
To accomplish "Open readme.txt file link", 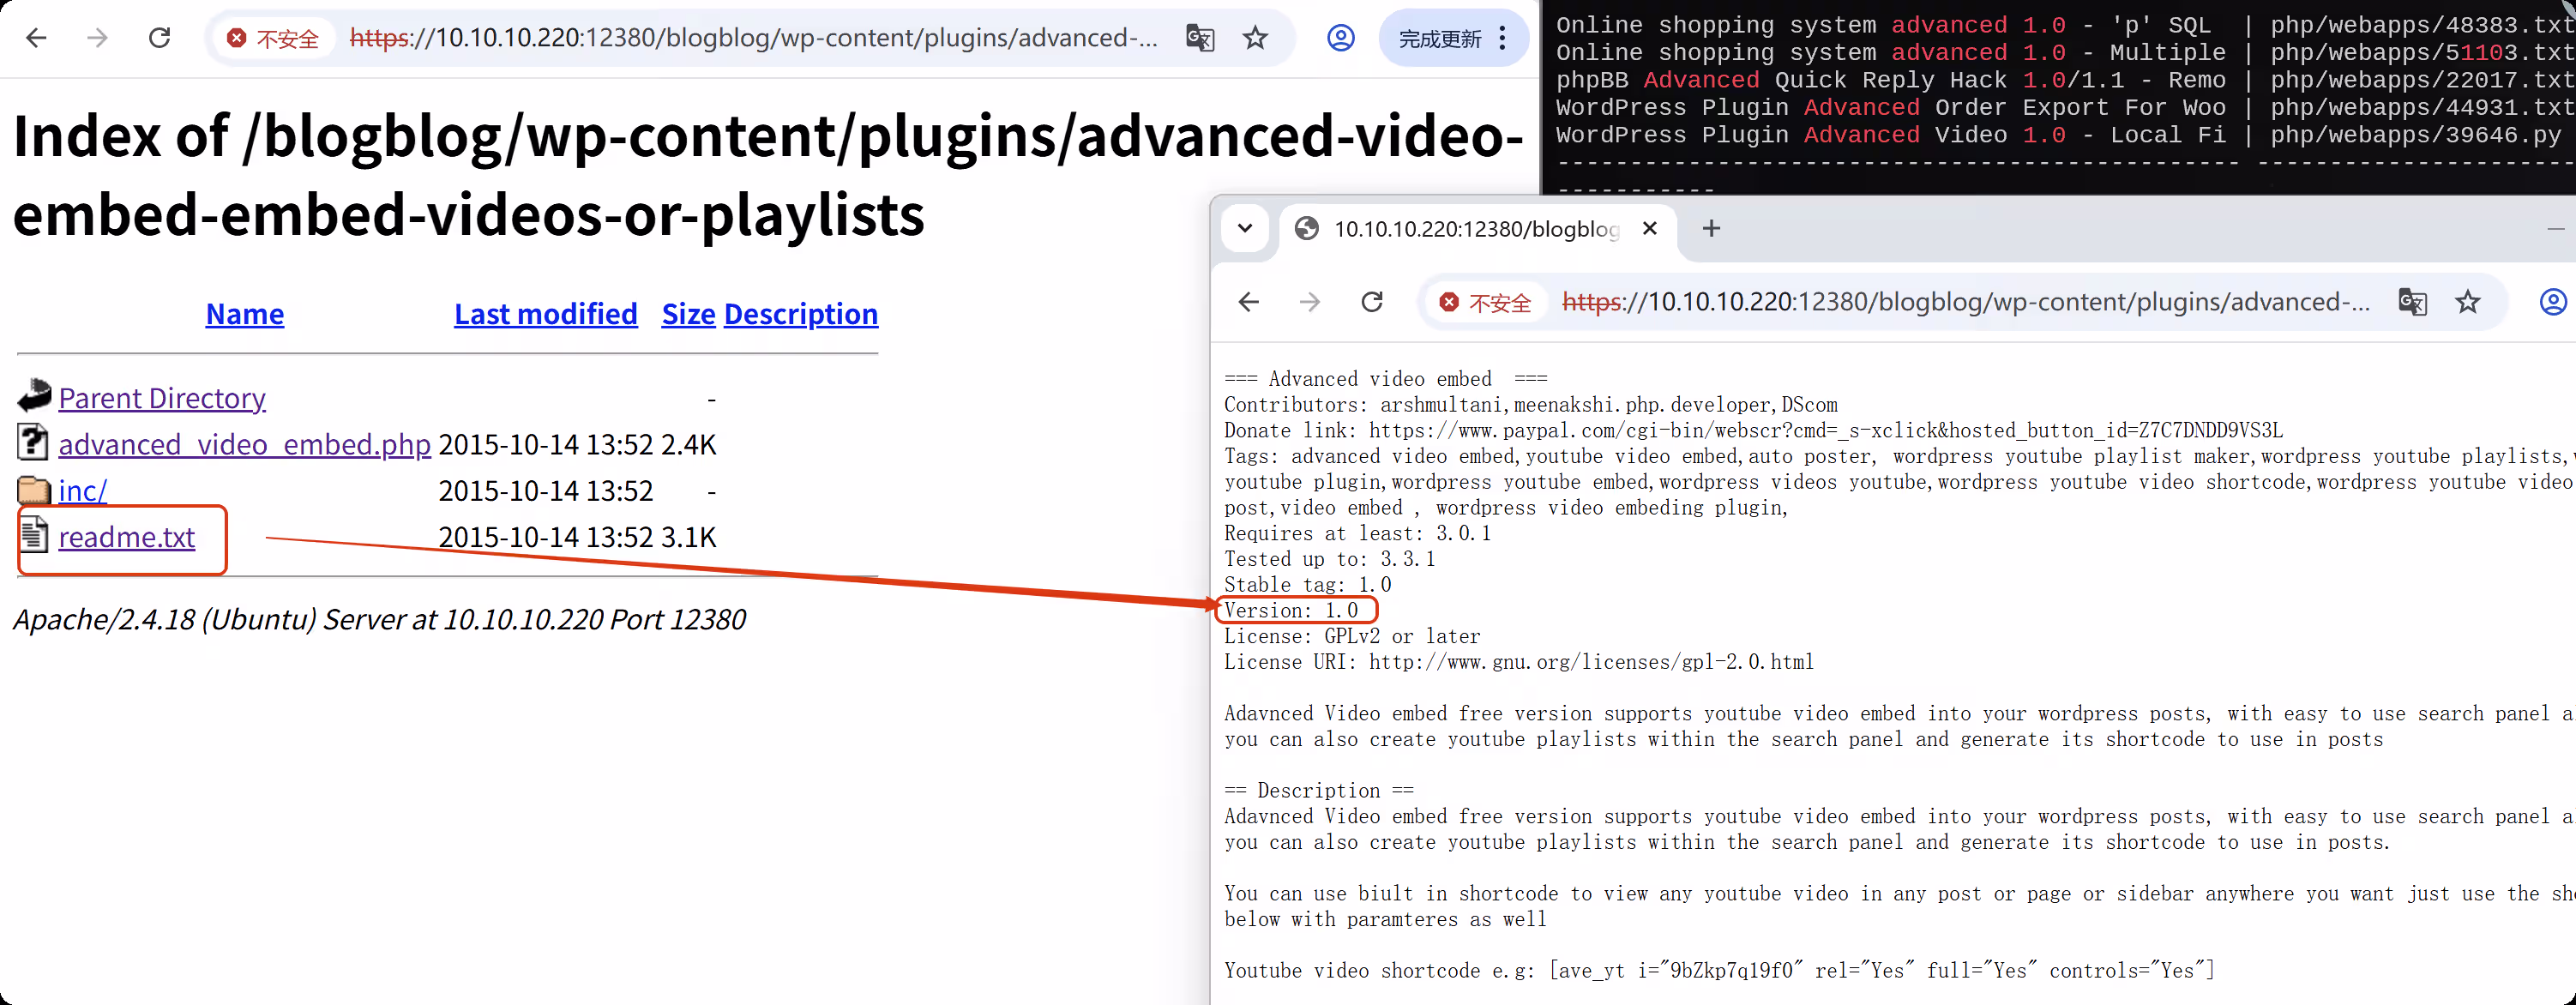I will tap(126, 537).
